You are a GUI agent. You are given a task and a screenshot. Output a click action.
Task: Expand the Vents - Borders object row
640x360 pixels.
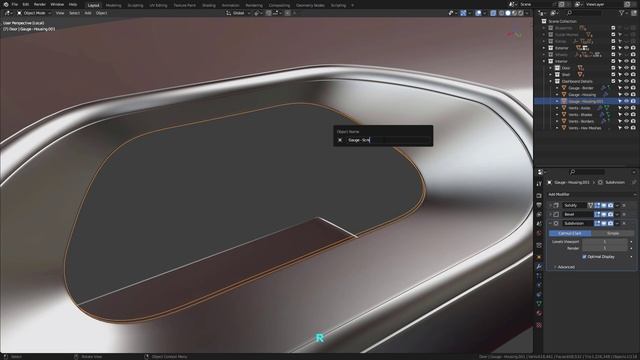pos(557,121)
